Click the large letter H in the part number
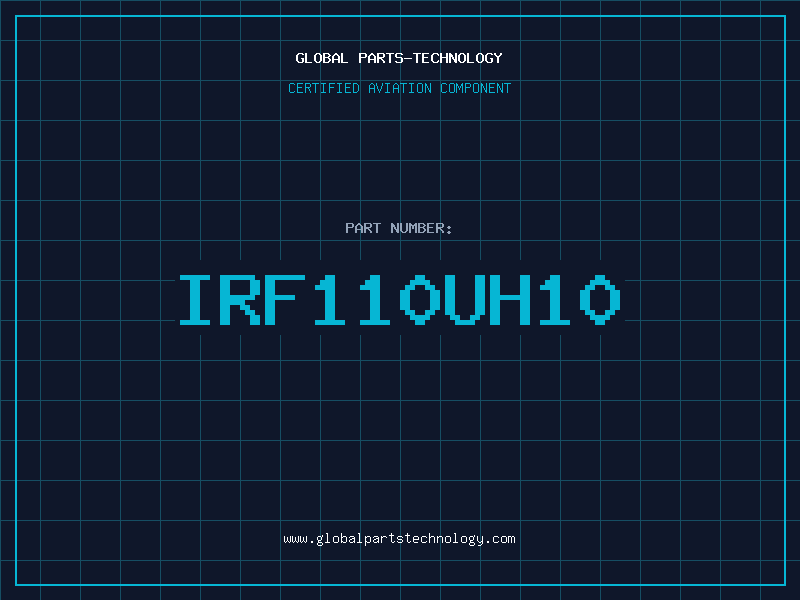 click(x=510, y=299)
